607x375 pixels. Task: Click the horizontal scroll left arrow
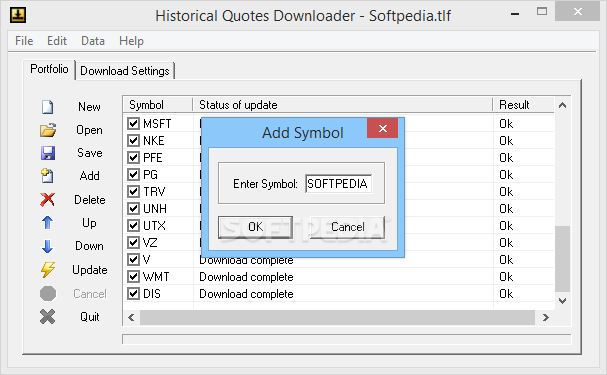click(131, 318)
